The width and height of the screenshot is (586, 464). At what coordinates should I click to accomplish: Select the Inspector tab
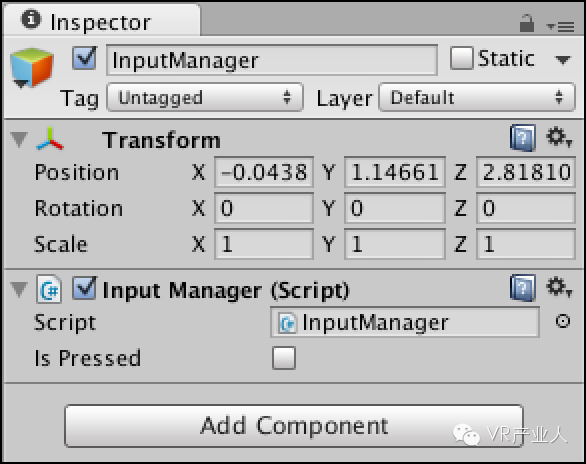click(x=101, y=21)
